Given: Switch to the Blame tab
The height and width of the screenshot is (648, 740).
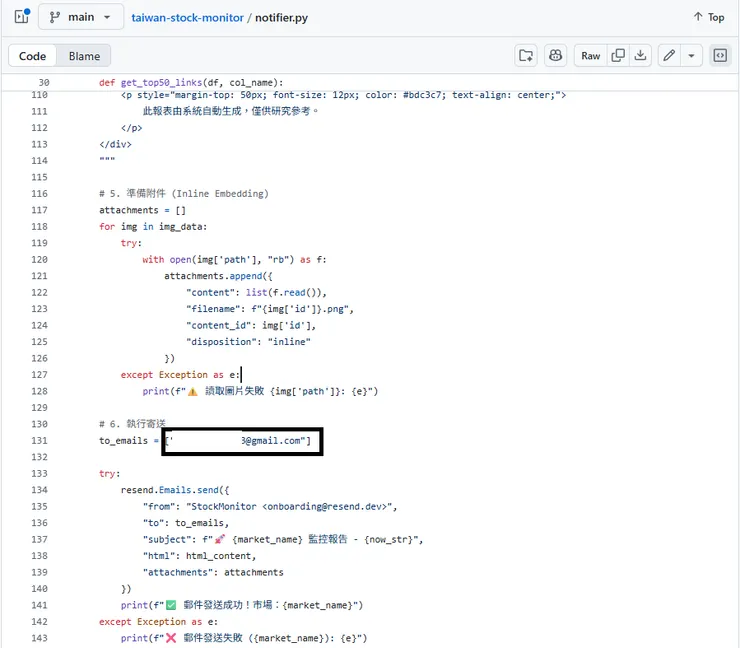Looking at the screenshot, I should point(85,56).
